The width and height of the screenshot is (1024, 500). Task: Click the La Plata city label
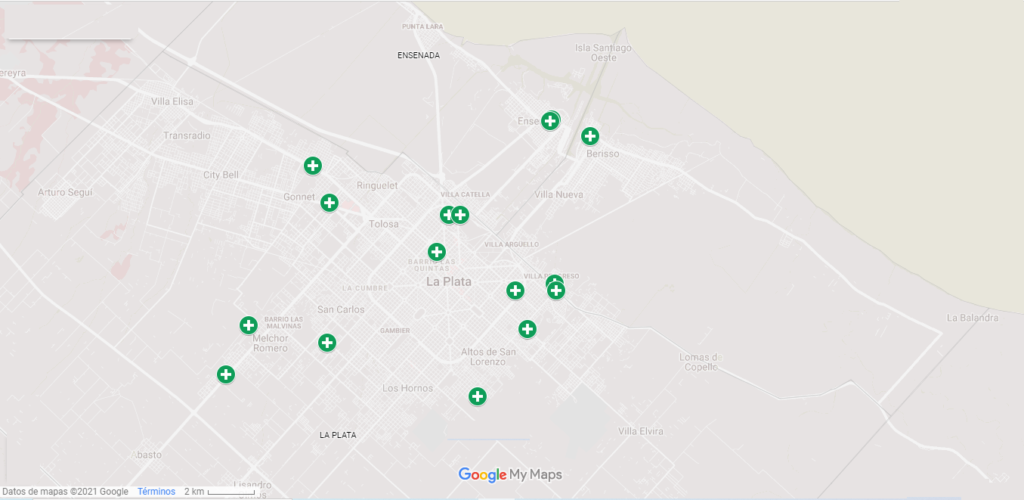[449, 282]
